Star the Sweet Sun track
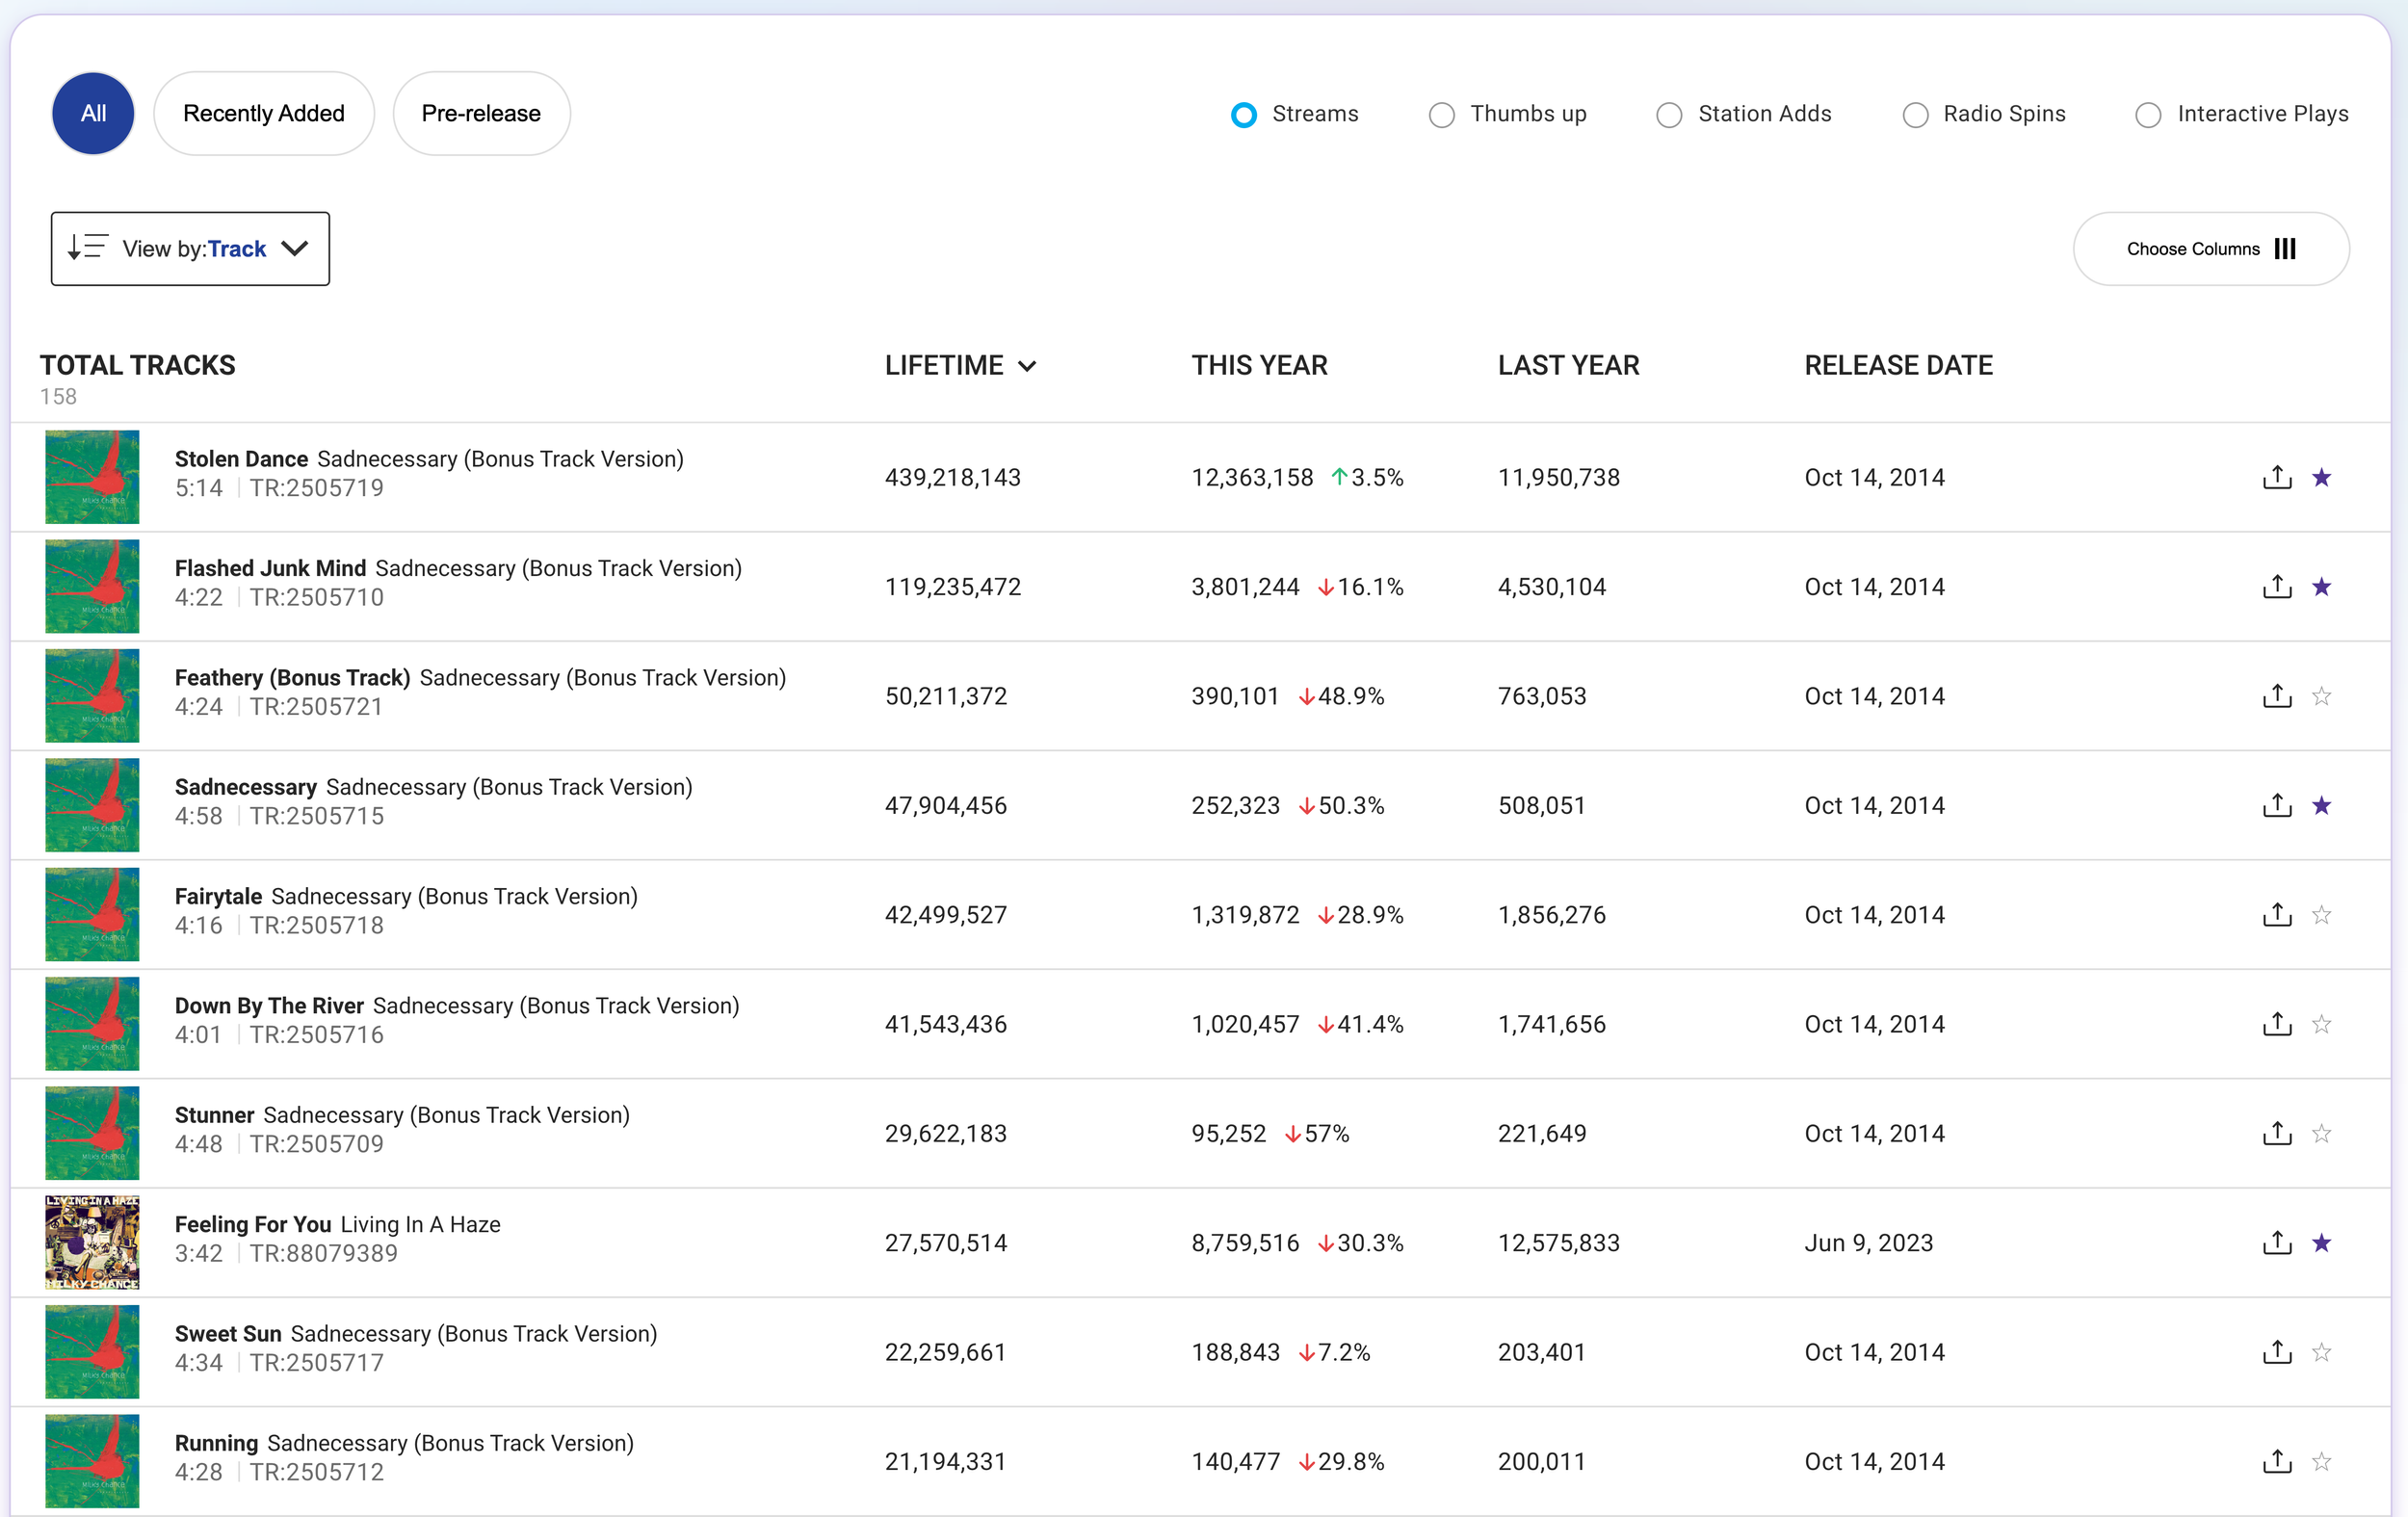Screen dimensions: 2408x1517 pos(2321,1352)
